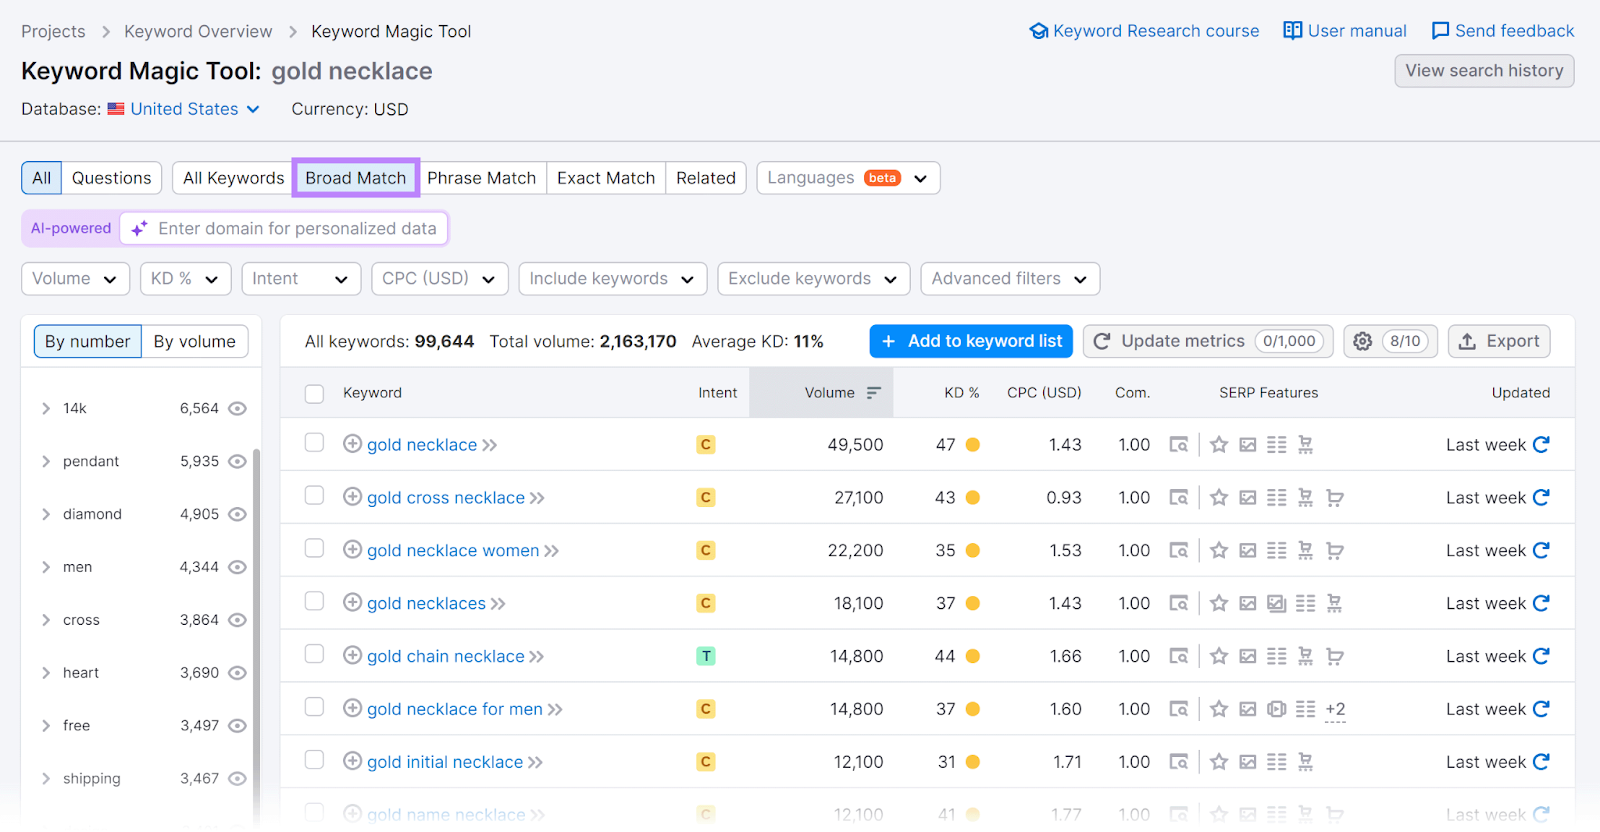Click the settings gear icon showing 8/10
The width and height of the screenshot is (1600, 832).
click(x=1390, y=341)
